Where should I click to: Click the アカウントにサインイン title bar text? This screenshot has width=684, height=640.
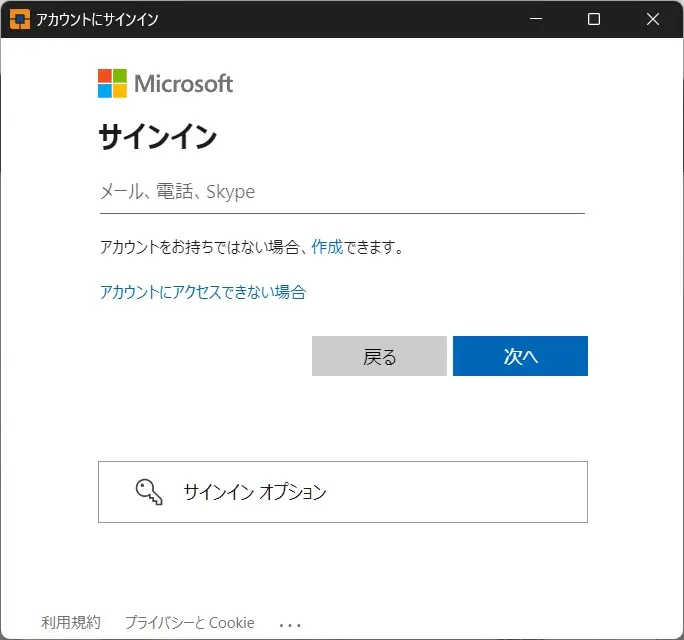pos(97,19)
